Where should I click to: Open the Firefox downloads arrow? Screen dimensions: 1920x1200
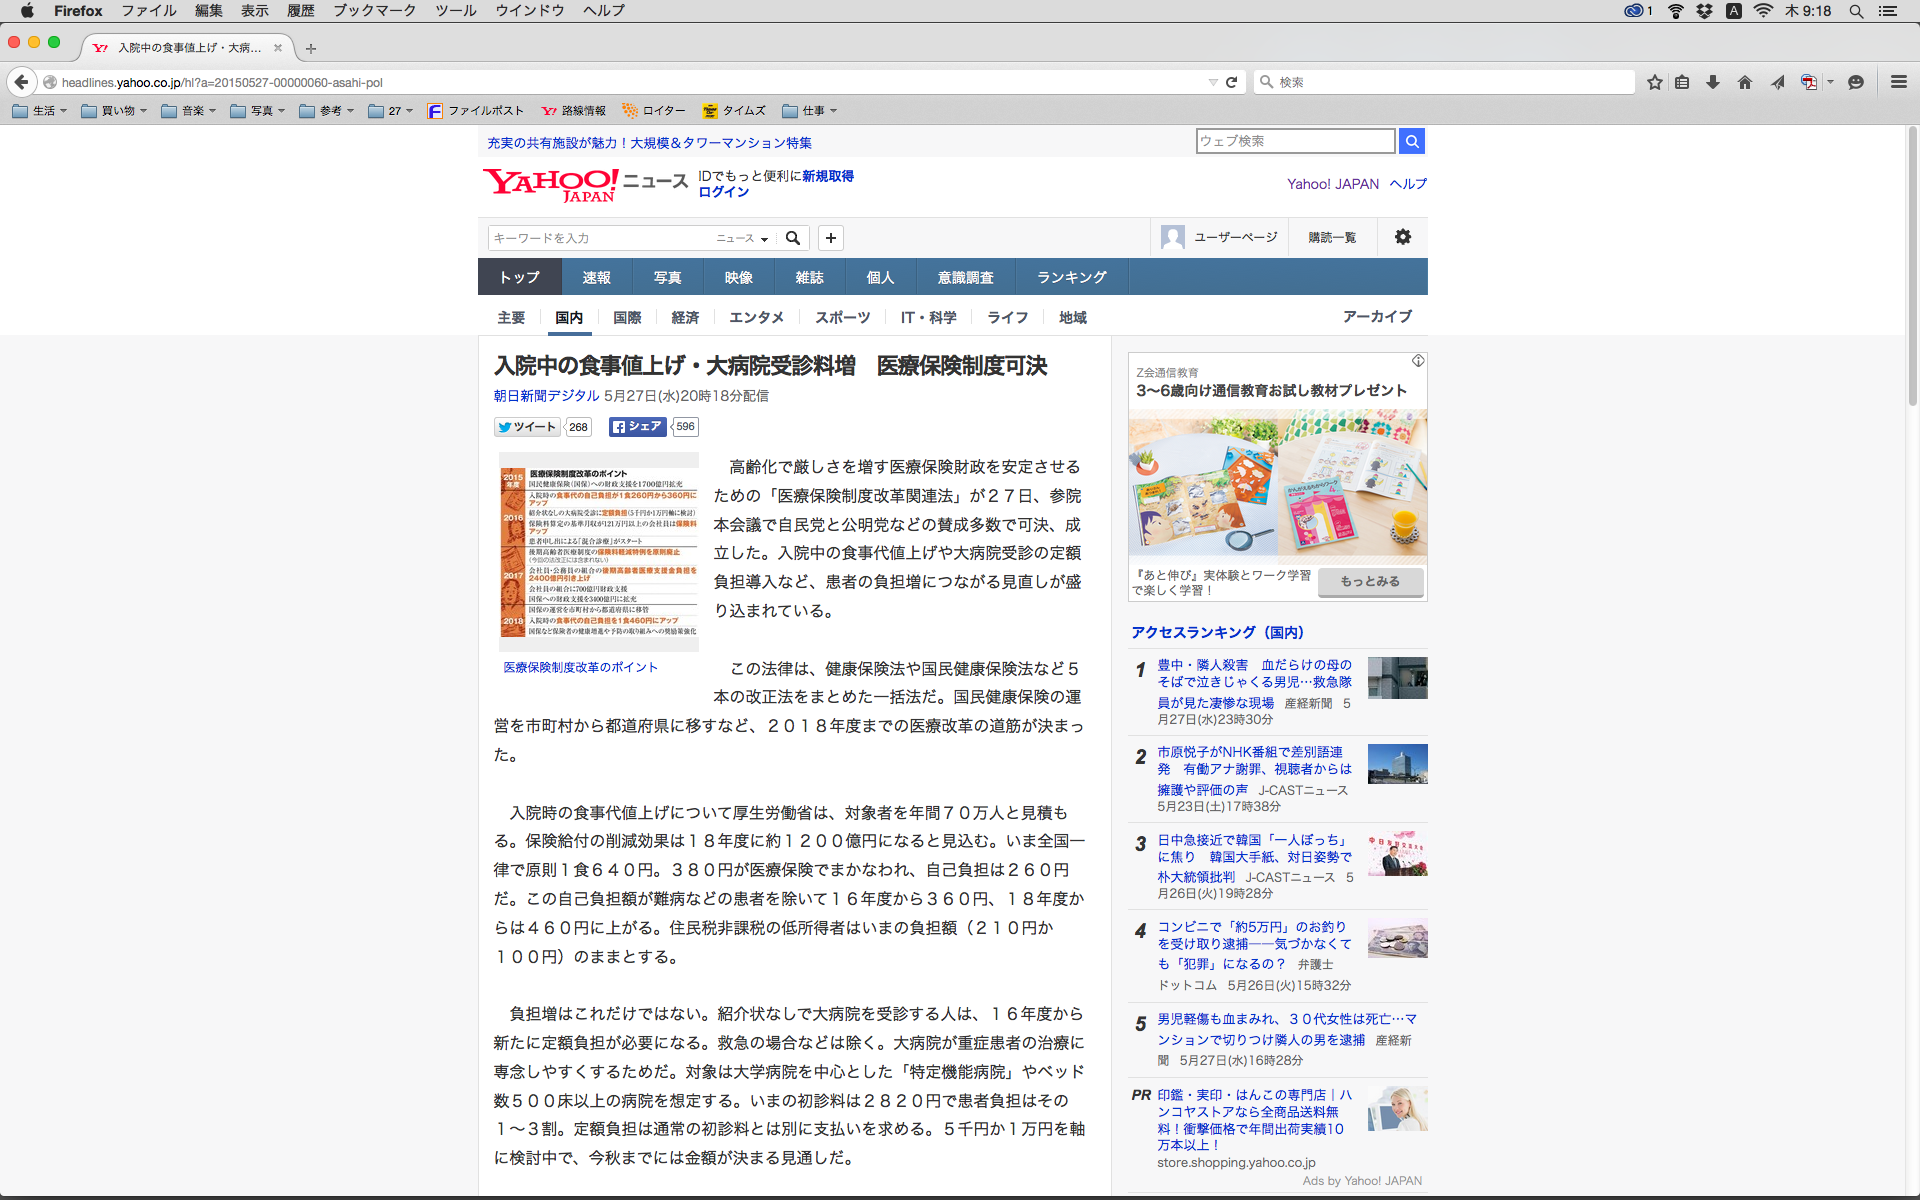pos(1713,82)
